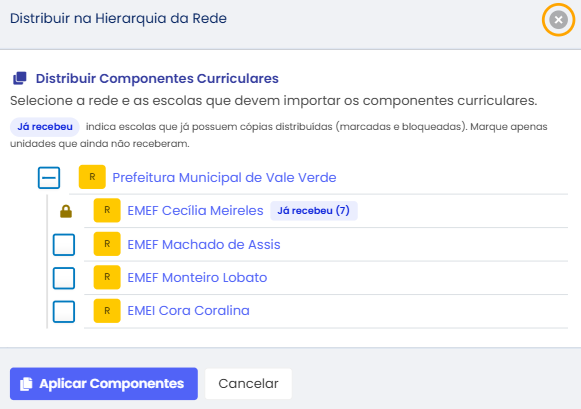Click the stacked-copies icon beside Distribuir Componentes Curriculares

coord(20,78)
